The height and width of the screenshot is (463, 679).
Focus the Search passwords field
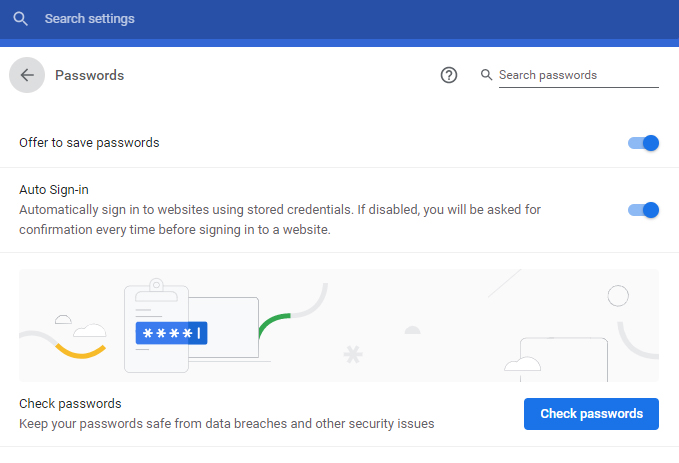click(579, 75)
